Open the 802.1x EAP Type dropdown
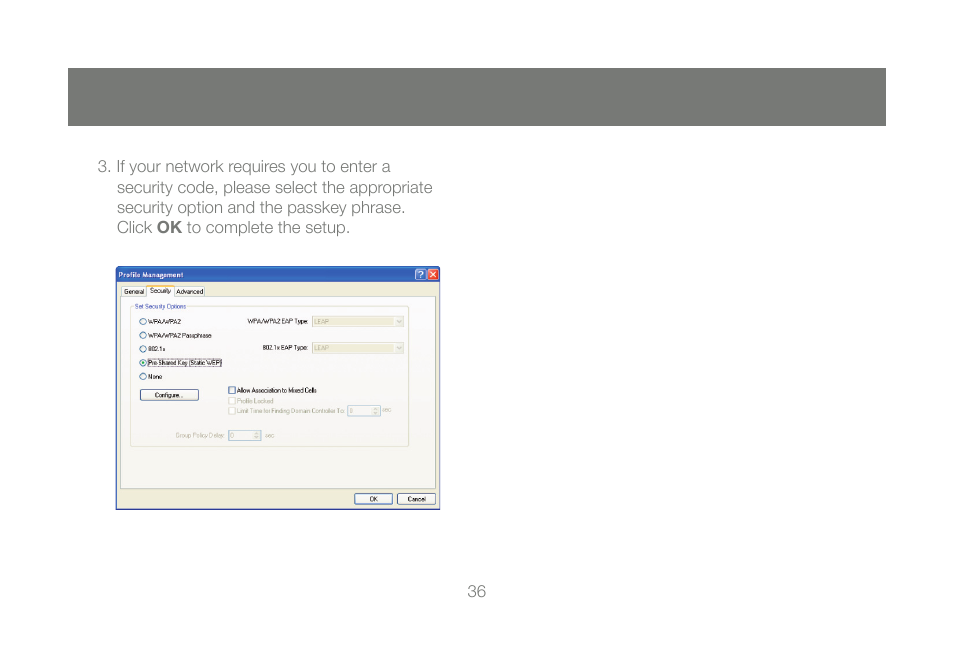 (x=358, y=348)
